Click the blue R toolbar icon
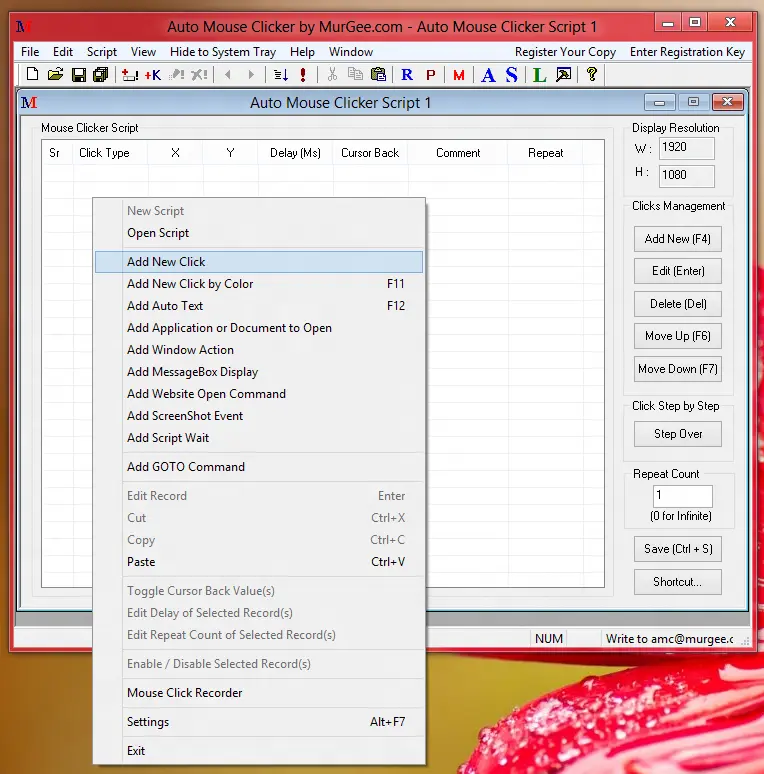764x774 pixels. click(x=407, y=75)
